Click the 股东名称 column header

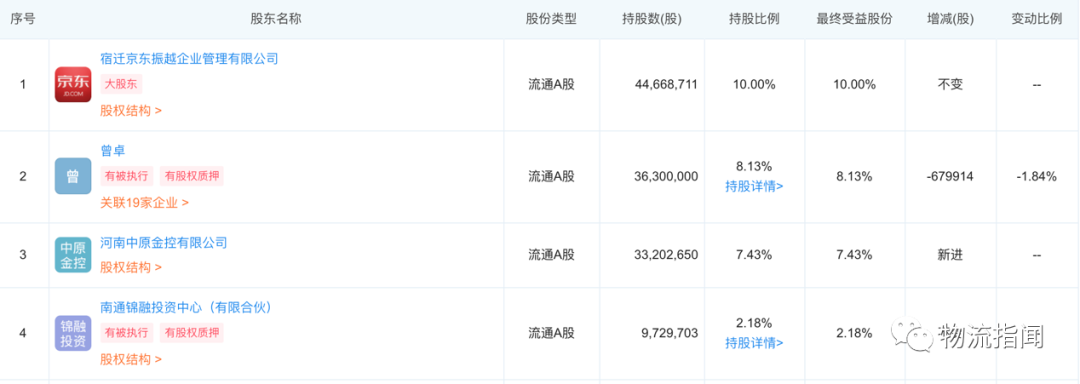pyautogui.click(x=276, y=19)
